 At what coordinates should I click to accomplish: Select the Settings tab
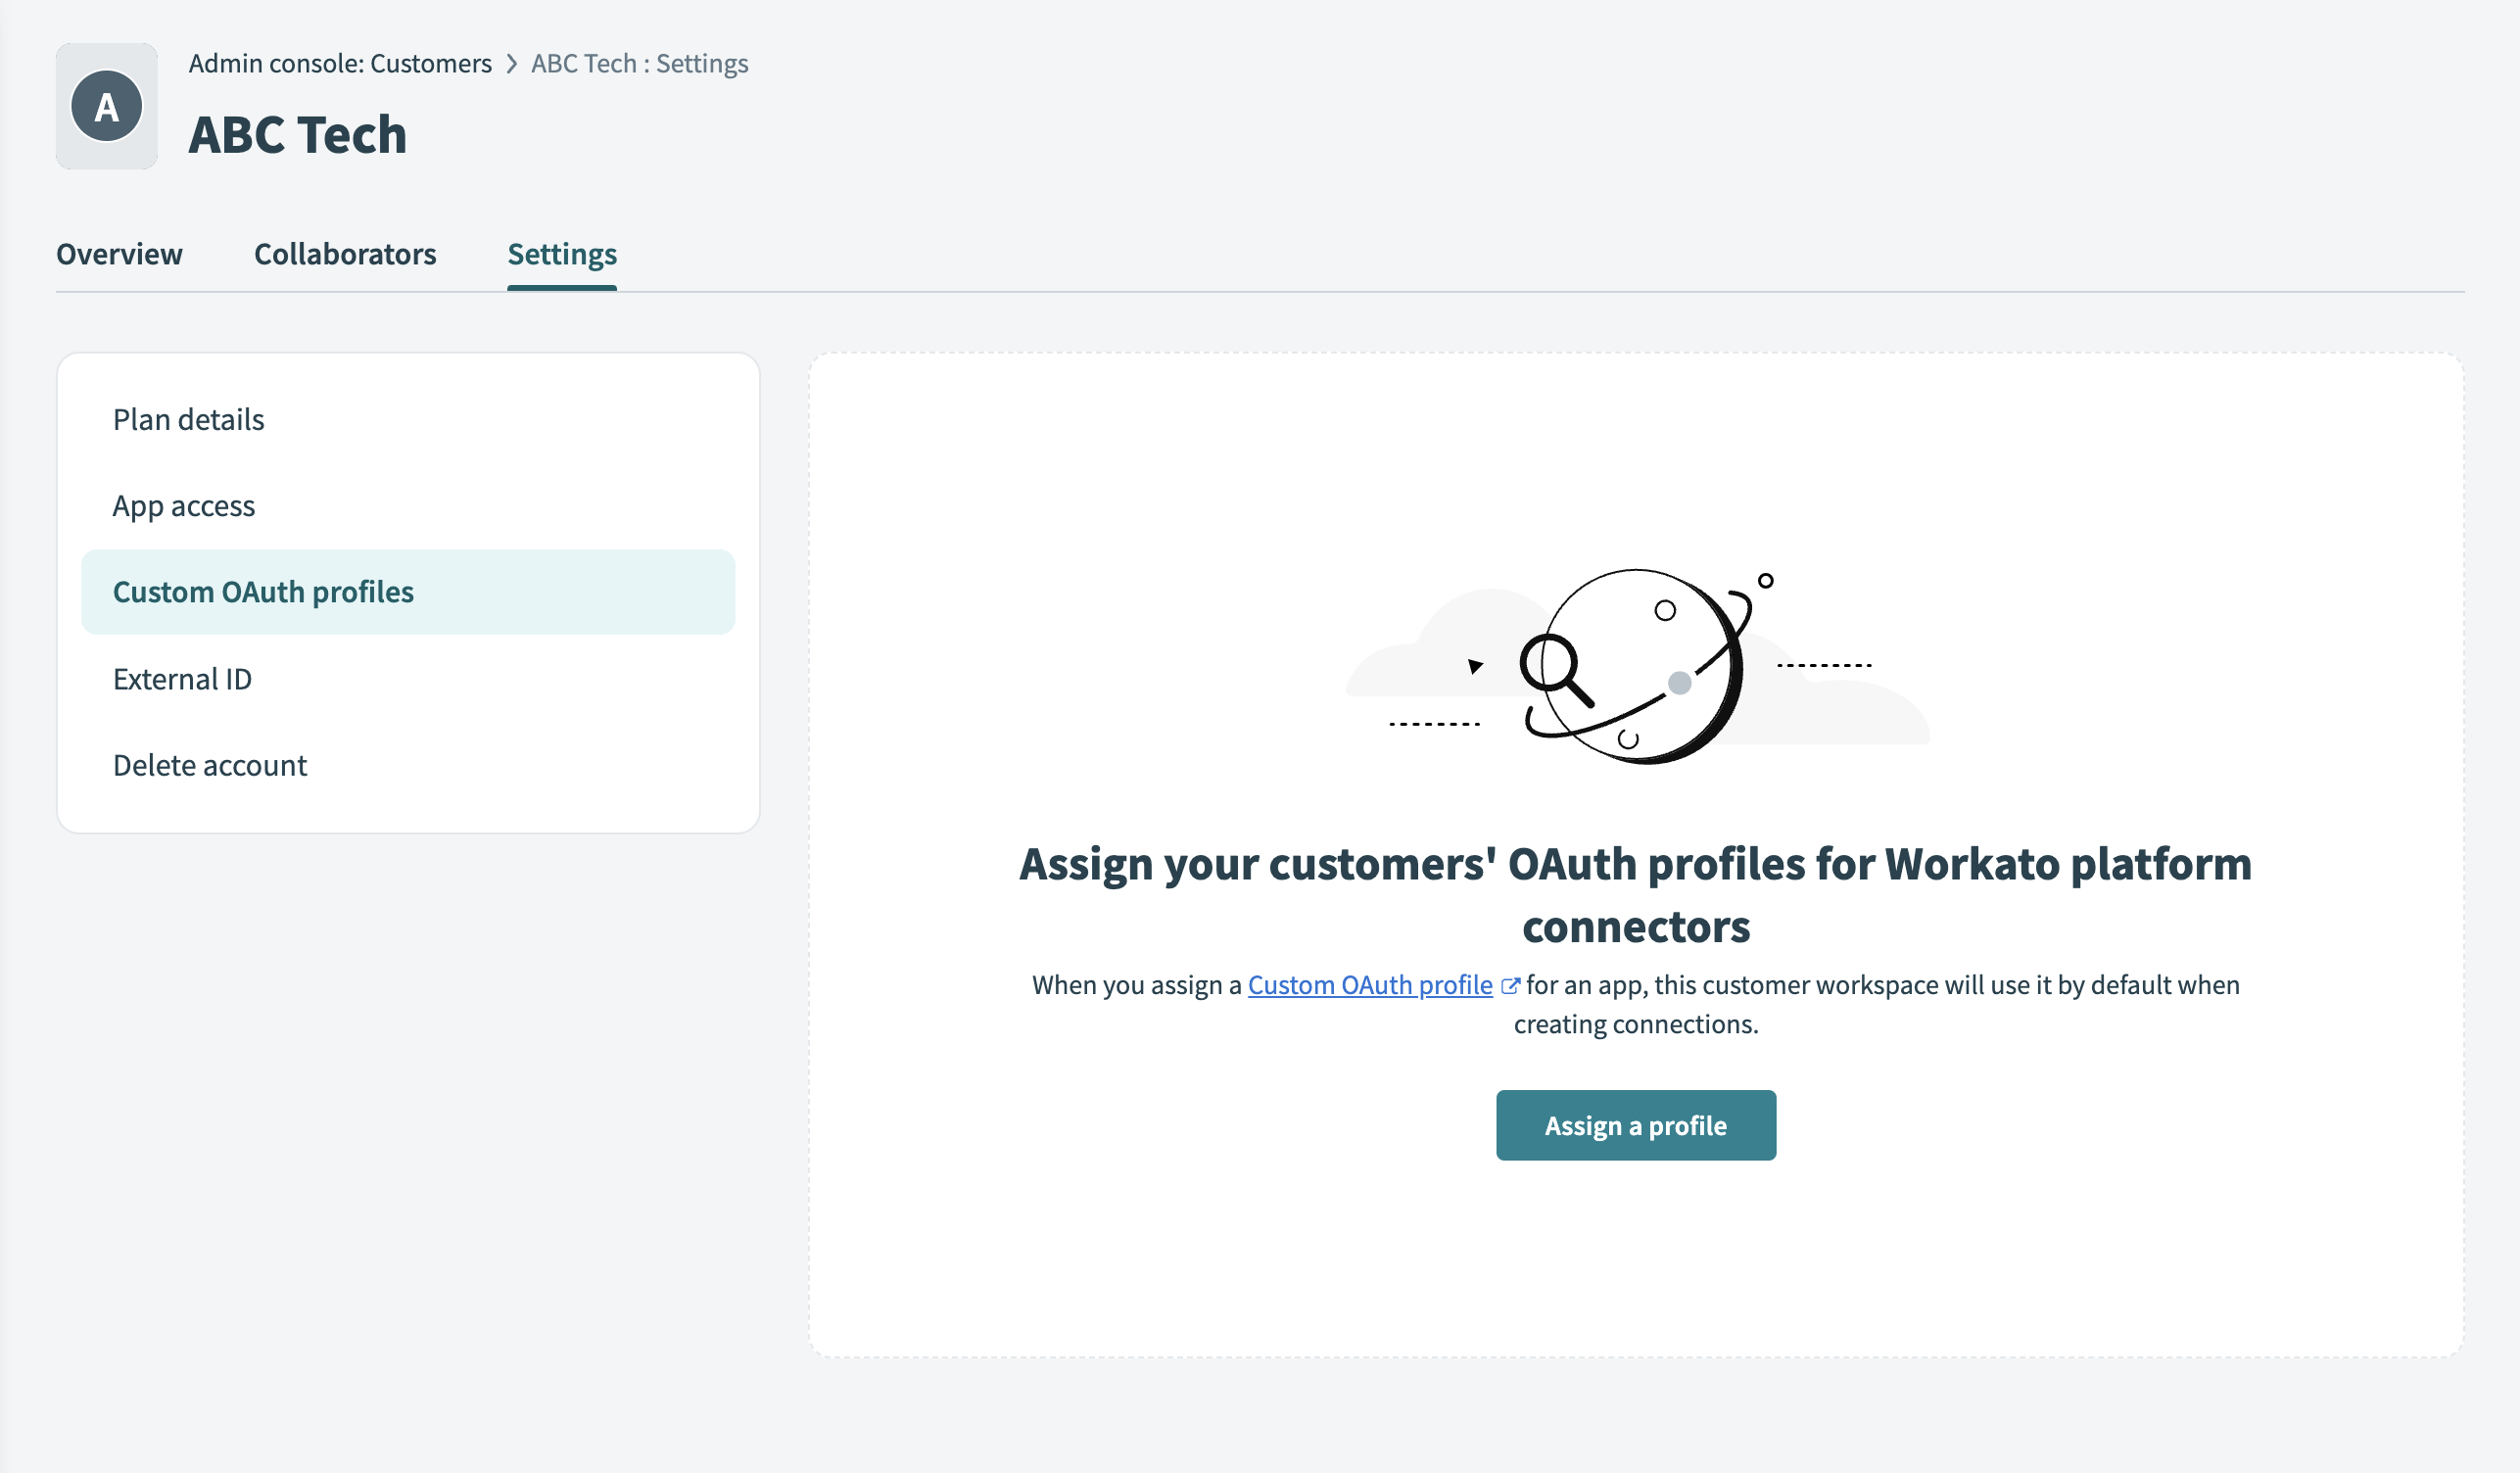[x=562, y=254]
